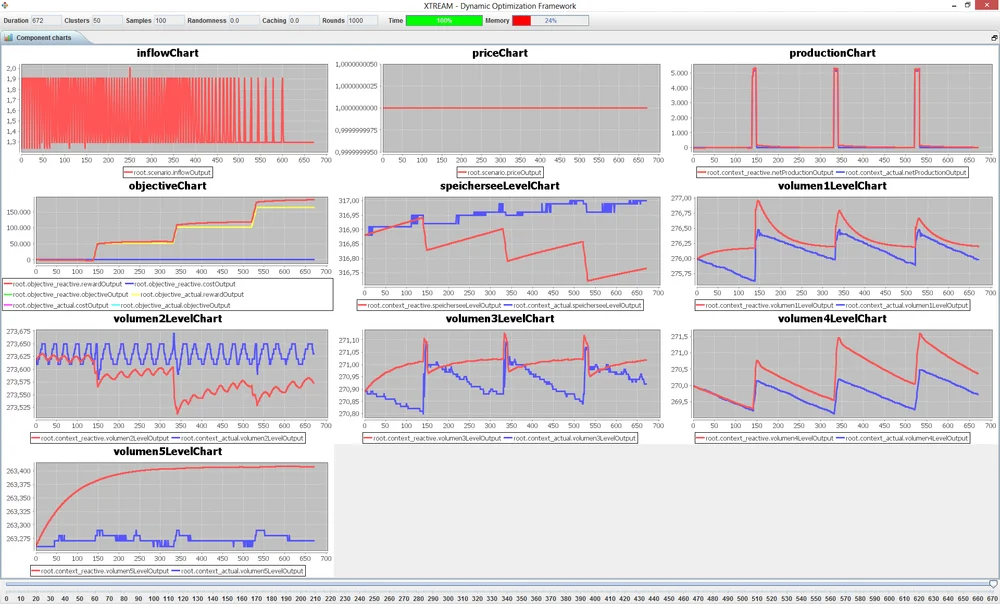This screenshot has width=1000, height=604.
Task: Click the chart icon on Component charts tab
Action: tap(8, 38)
